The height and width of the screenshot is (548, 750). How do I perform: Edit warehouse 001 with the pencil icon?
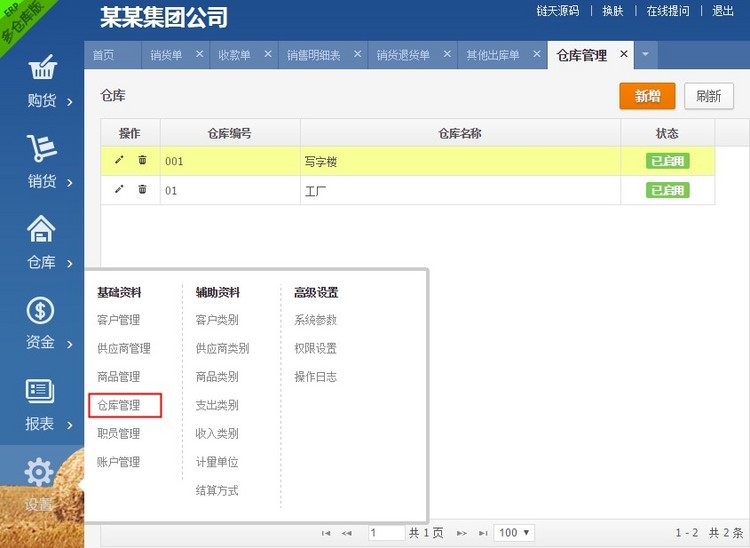pos(120,160)
